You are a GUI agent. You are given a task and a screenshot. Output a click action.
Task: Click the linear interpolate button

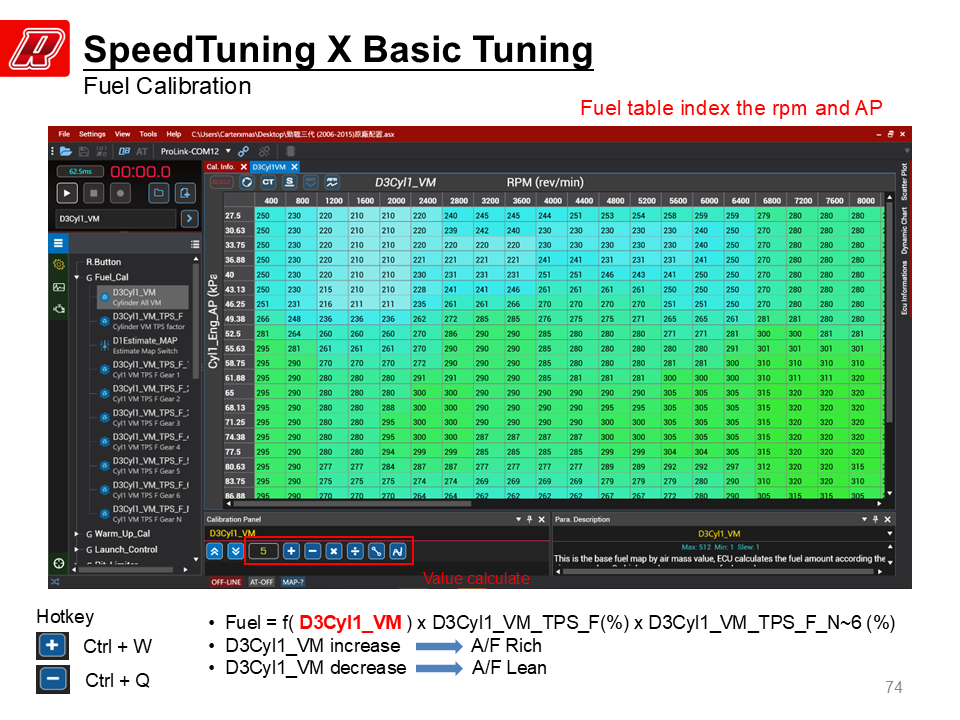click(x=376, y=551)
